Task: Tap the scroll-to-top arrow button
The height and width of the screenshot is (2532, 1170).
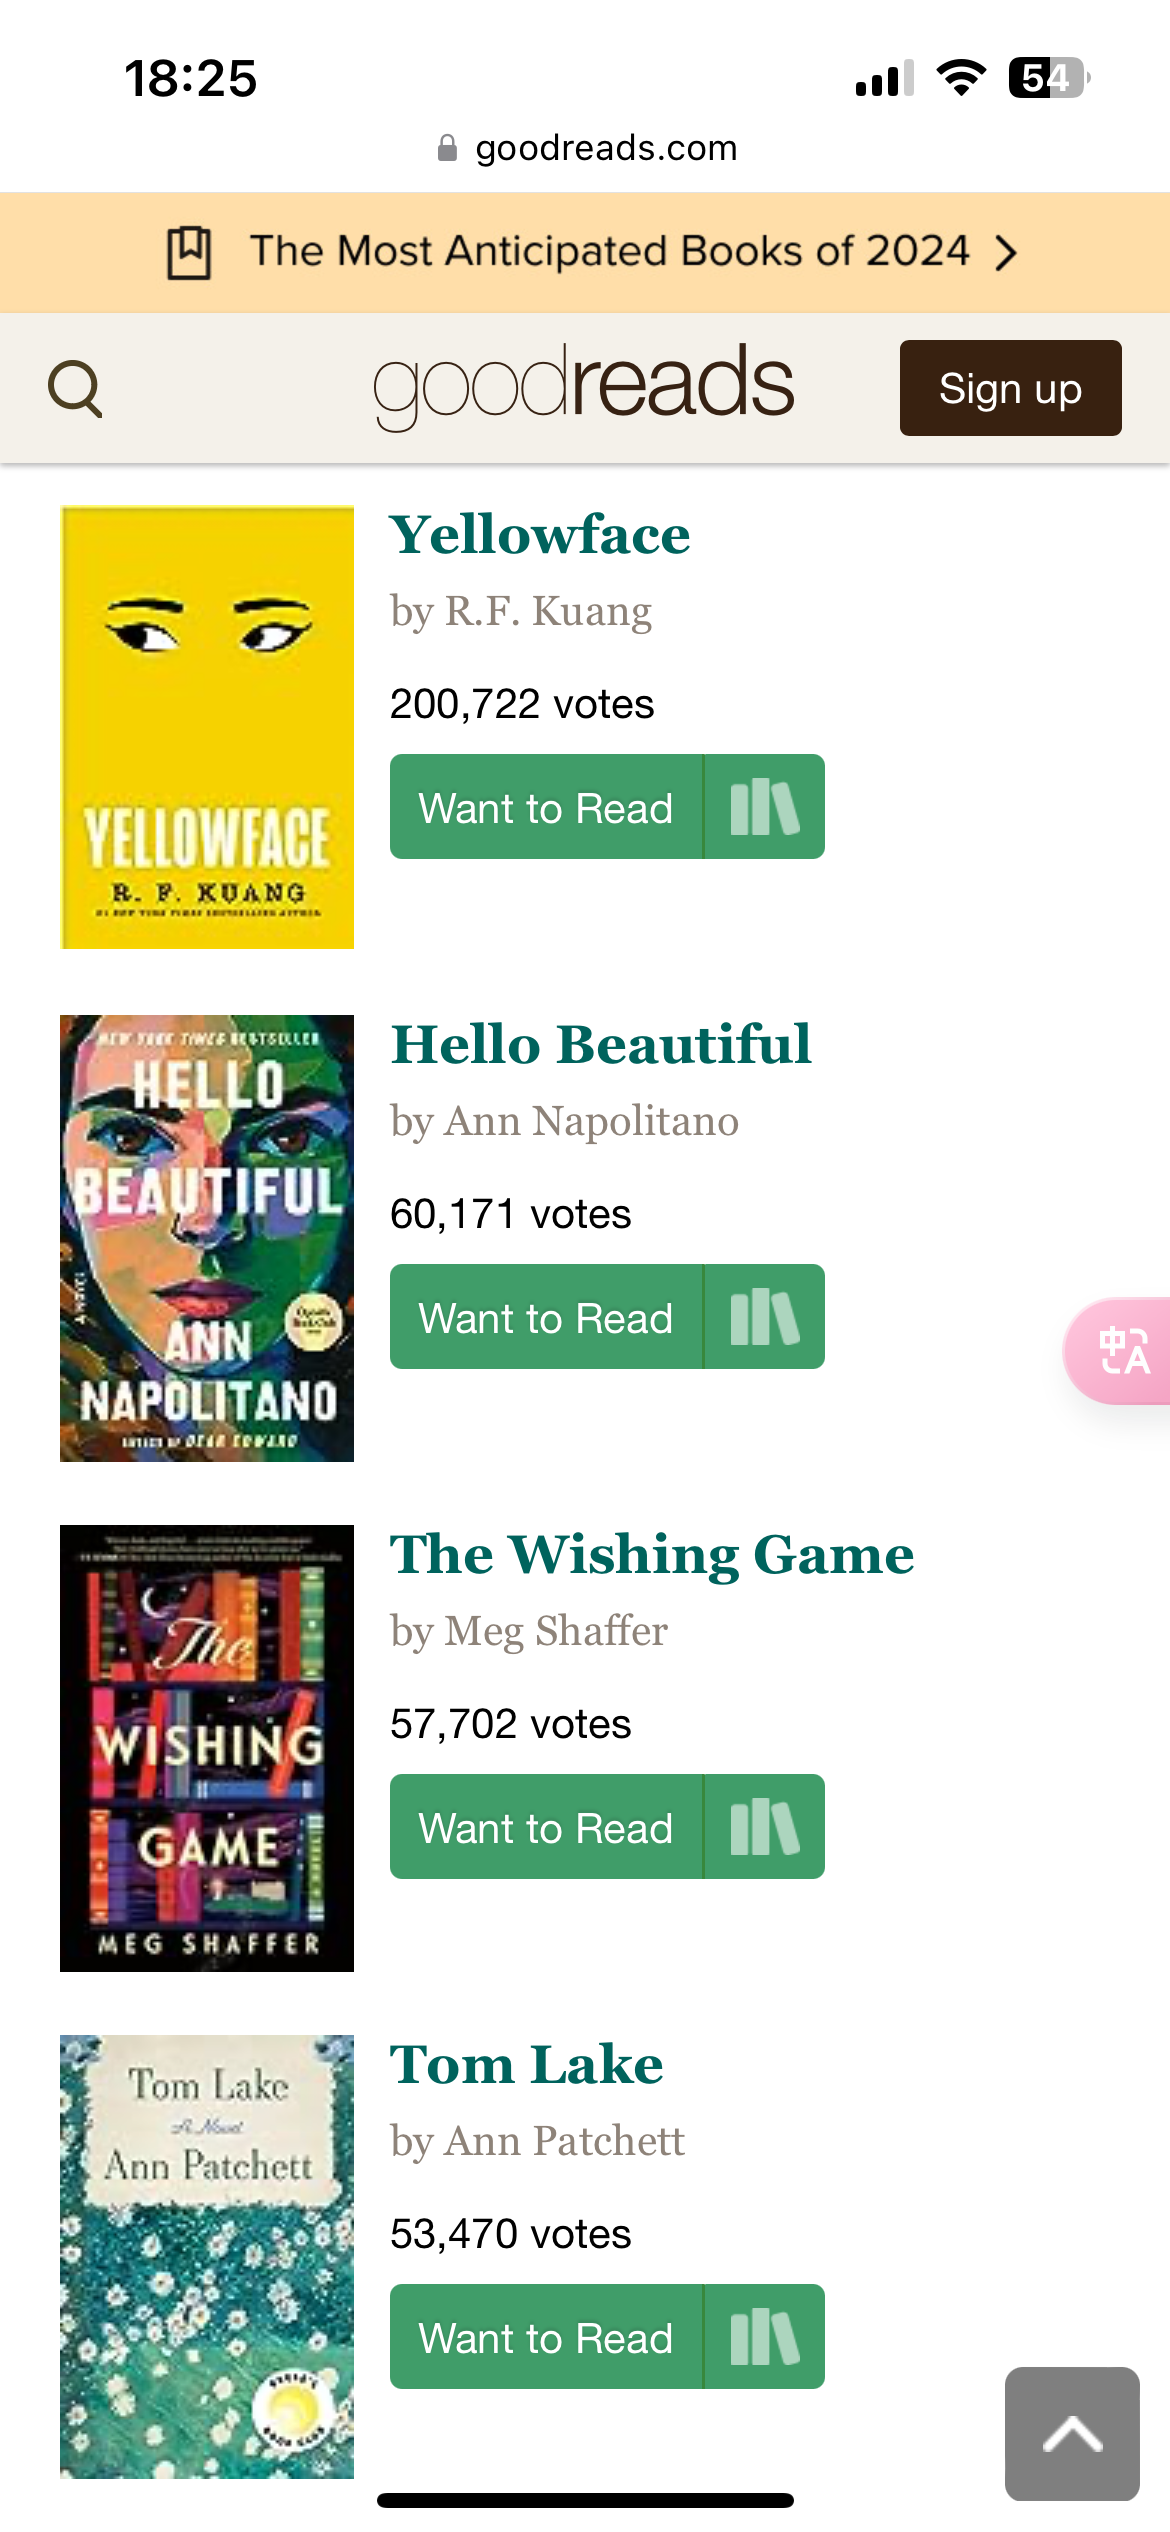Action: 1072,2433
